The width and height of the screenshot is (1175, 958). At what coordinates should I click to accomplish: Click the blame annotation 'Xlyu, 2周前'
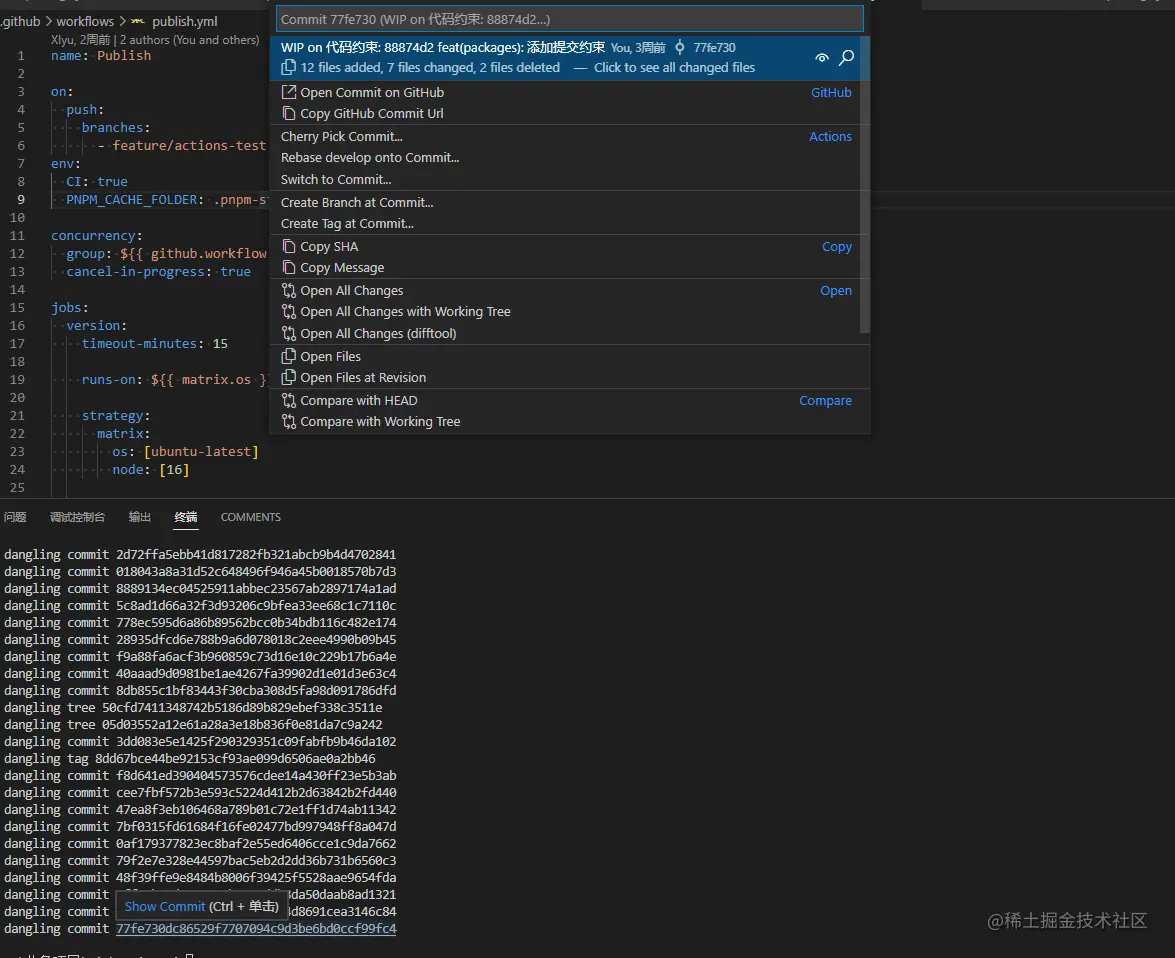pyautogui.click(x=80, y=40)
